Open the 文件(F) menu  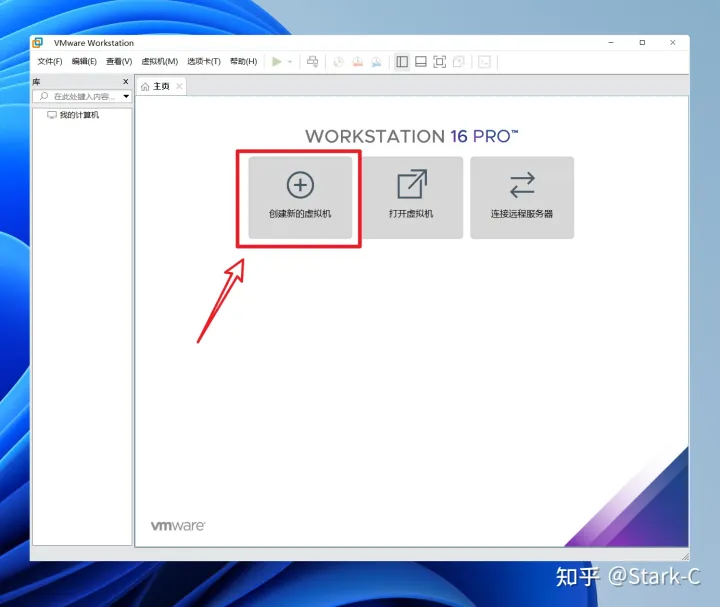click(x=49, y=62)
